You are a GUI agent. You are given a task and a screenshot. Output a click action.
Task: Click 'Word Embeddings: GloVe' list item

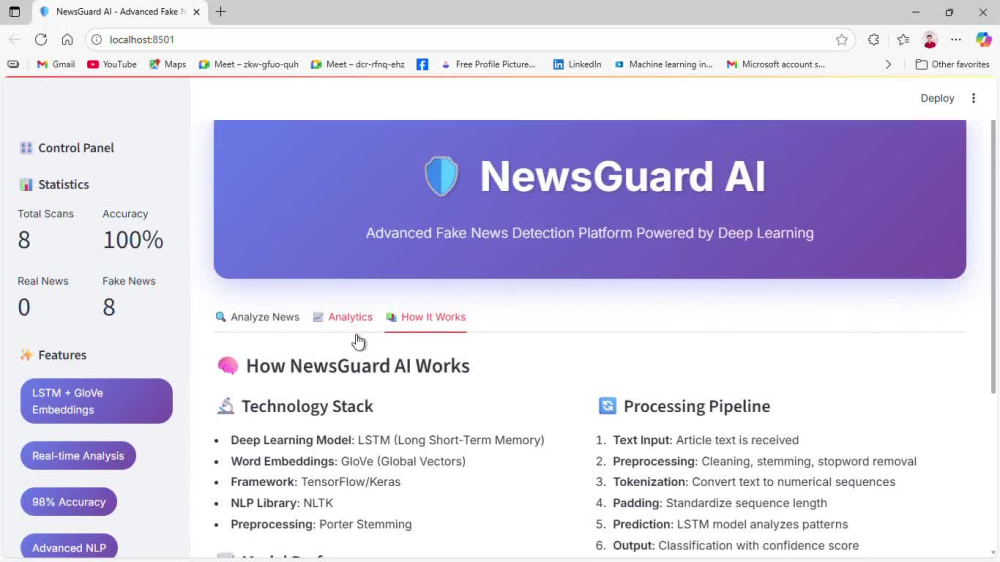click(348, 461)
